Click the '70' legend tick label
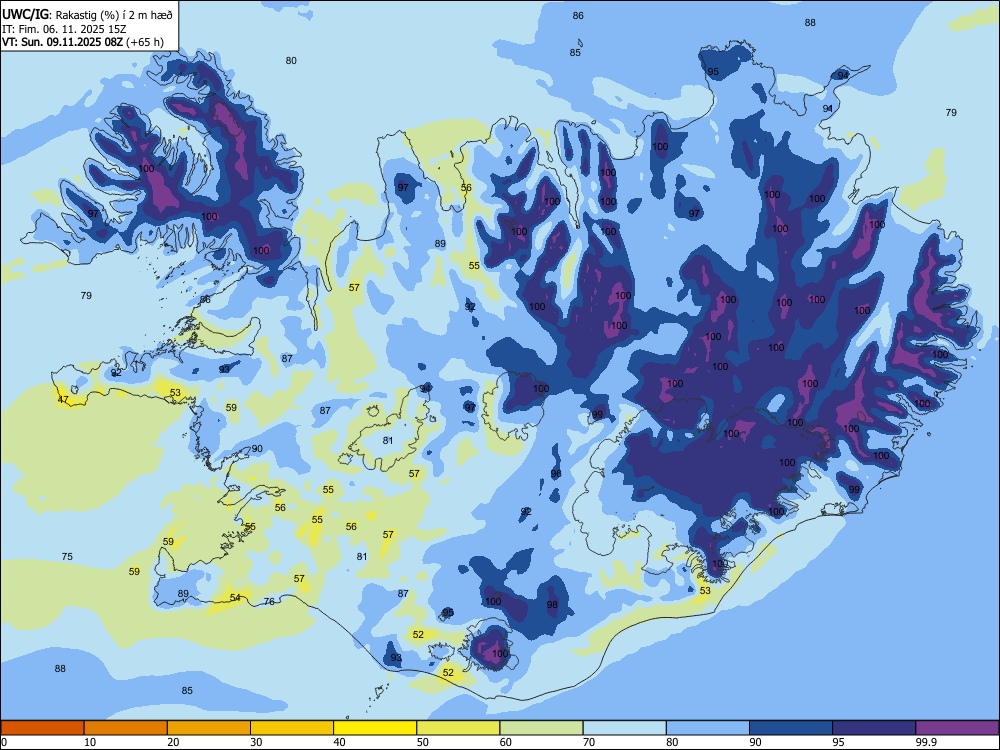 pyautogui.click(x=589, y=742)
